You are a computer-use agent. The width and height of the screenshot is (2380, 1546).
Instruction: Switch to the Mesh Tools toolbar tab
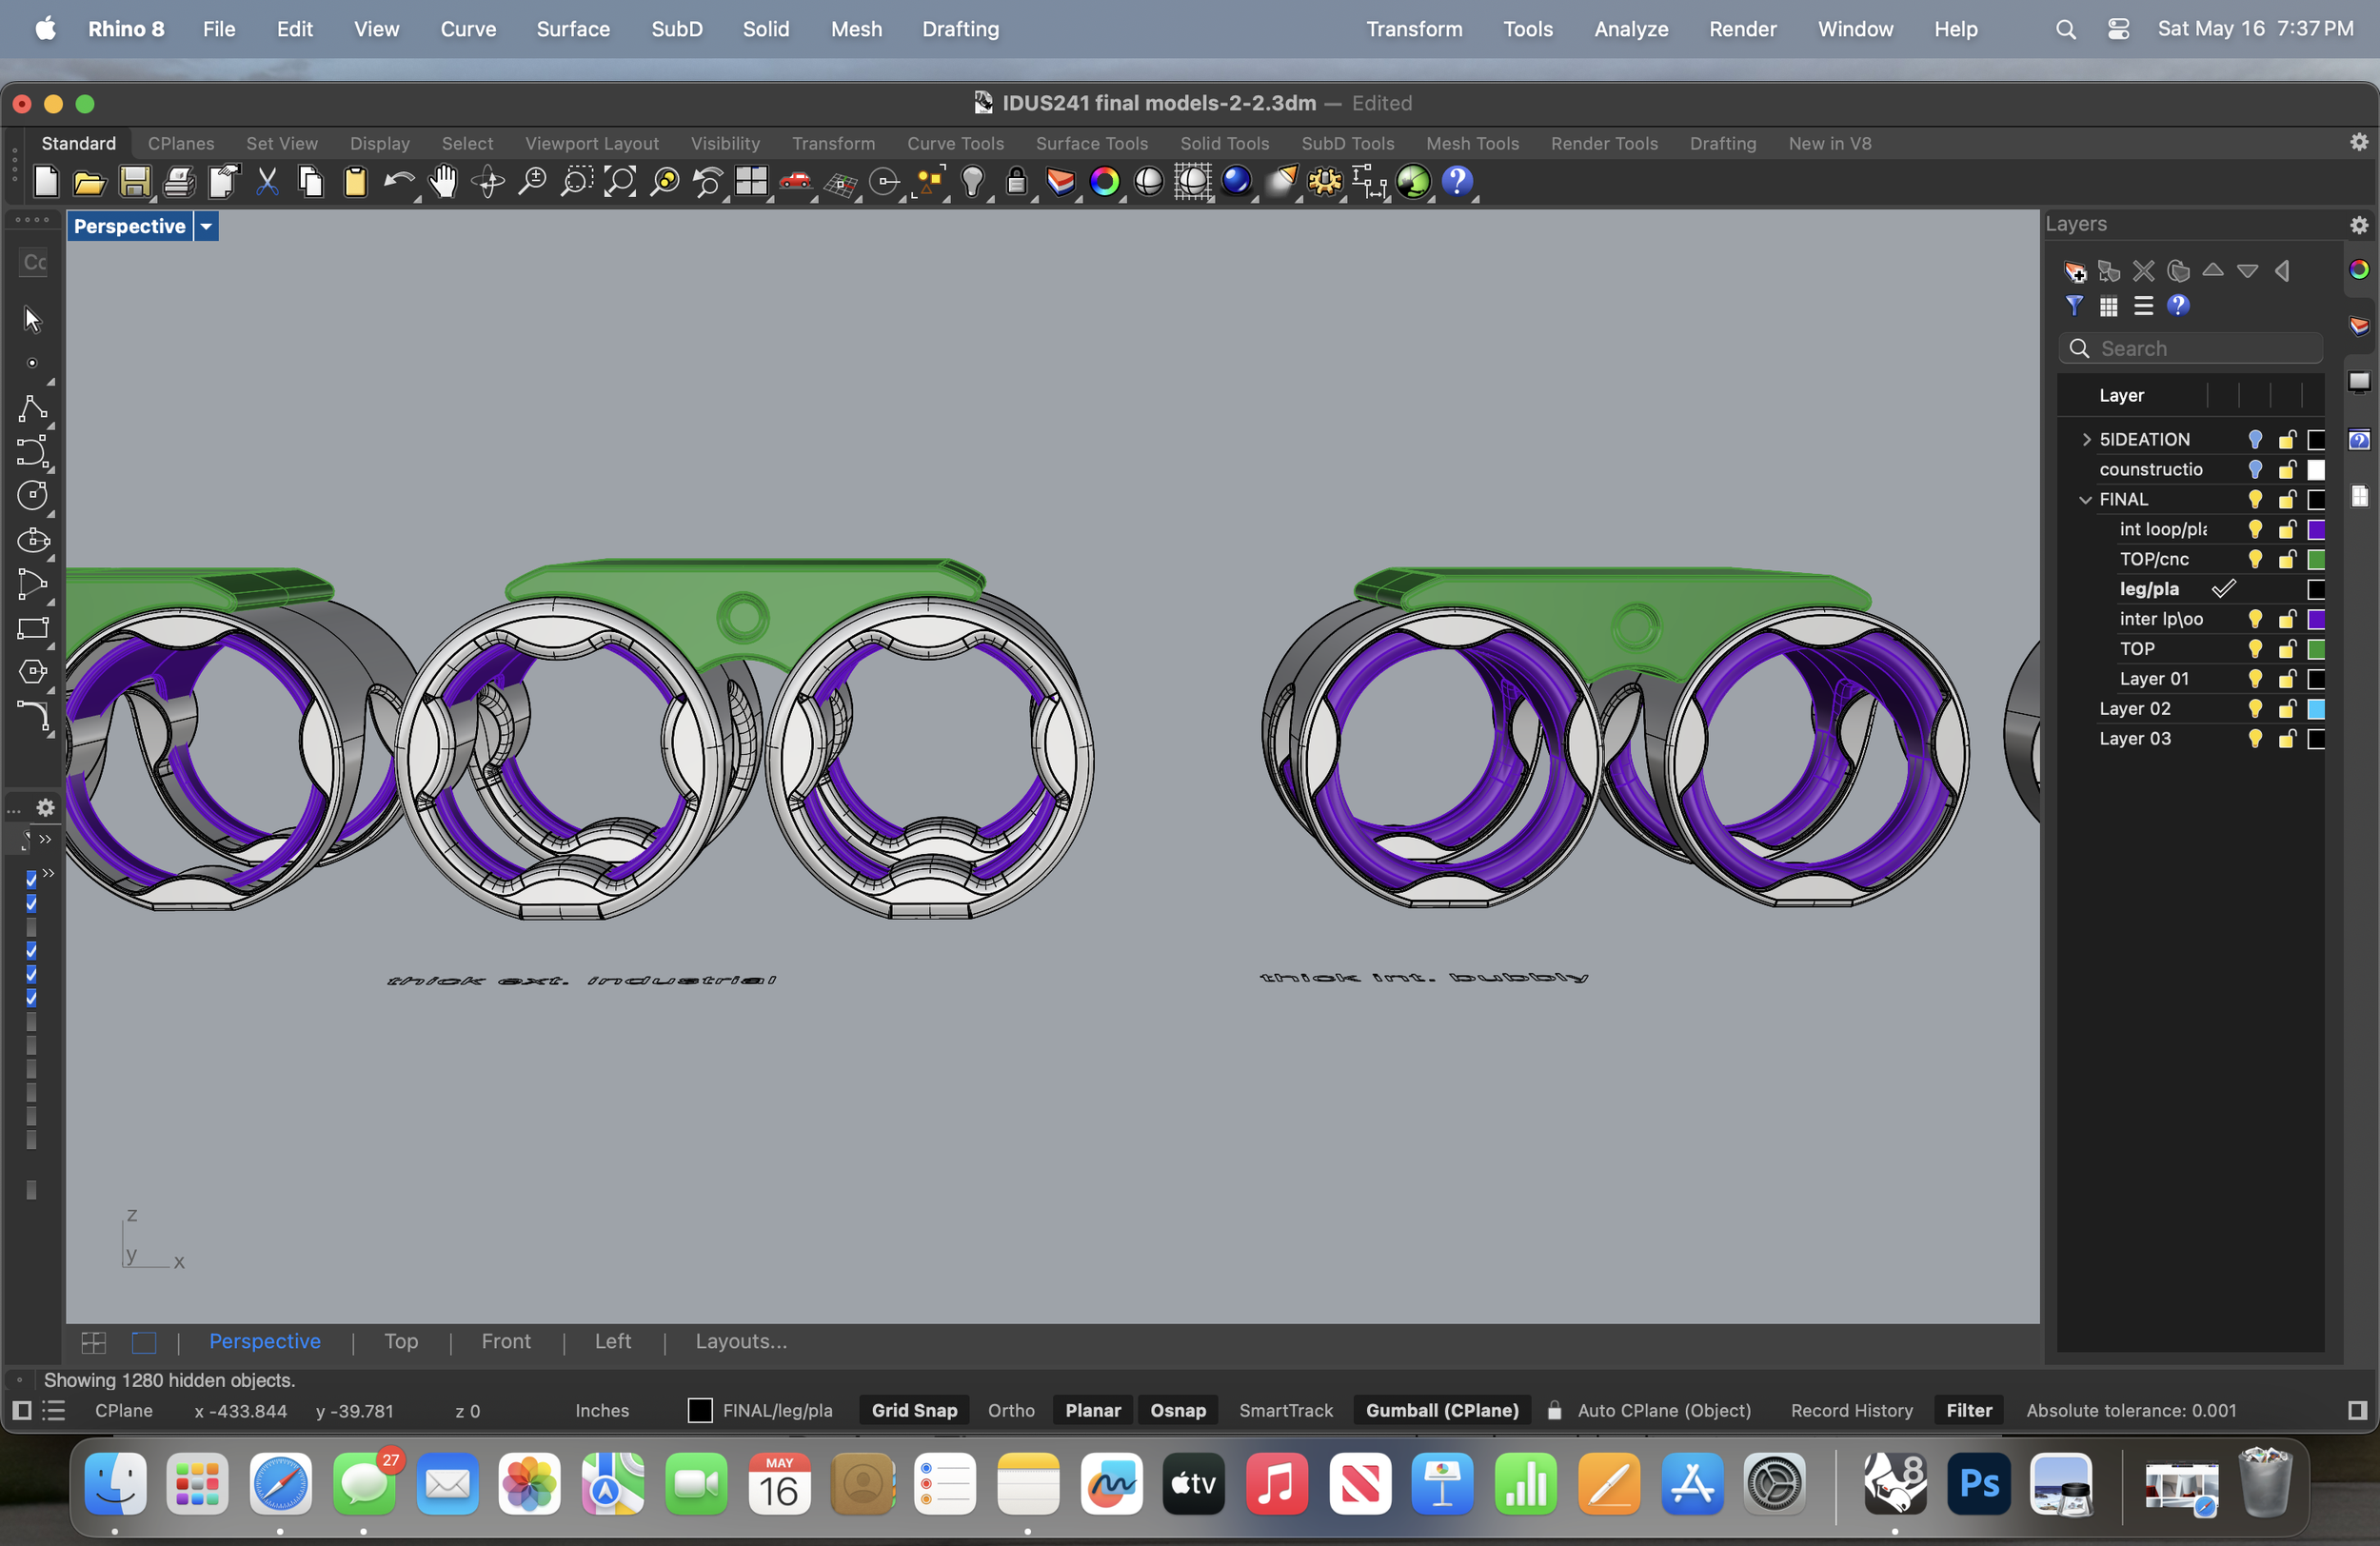coord(1472,143)
